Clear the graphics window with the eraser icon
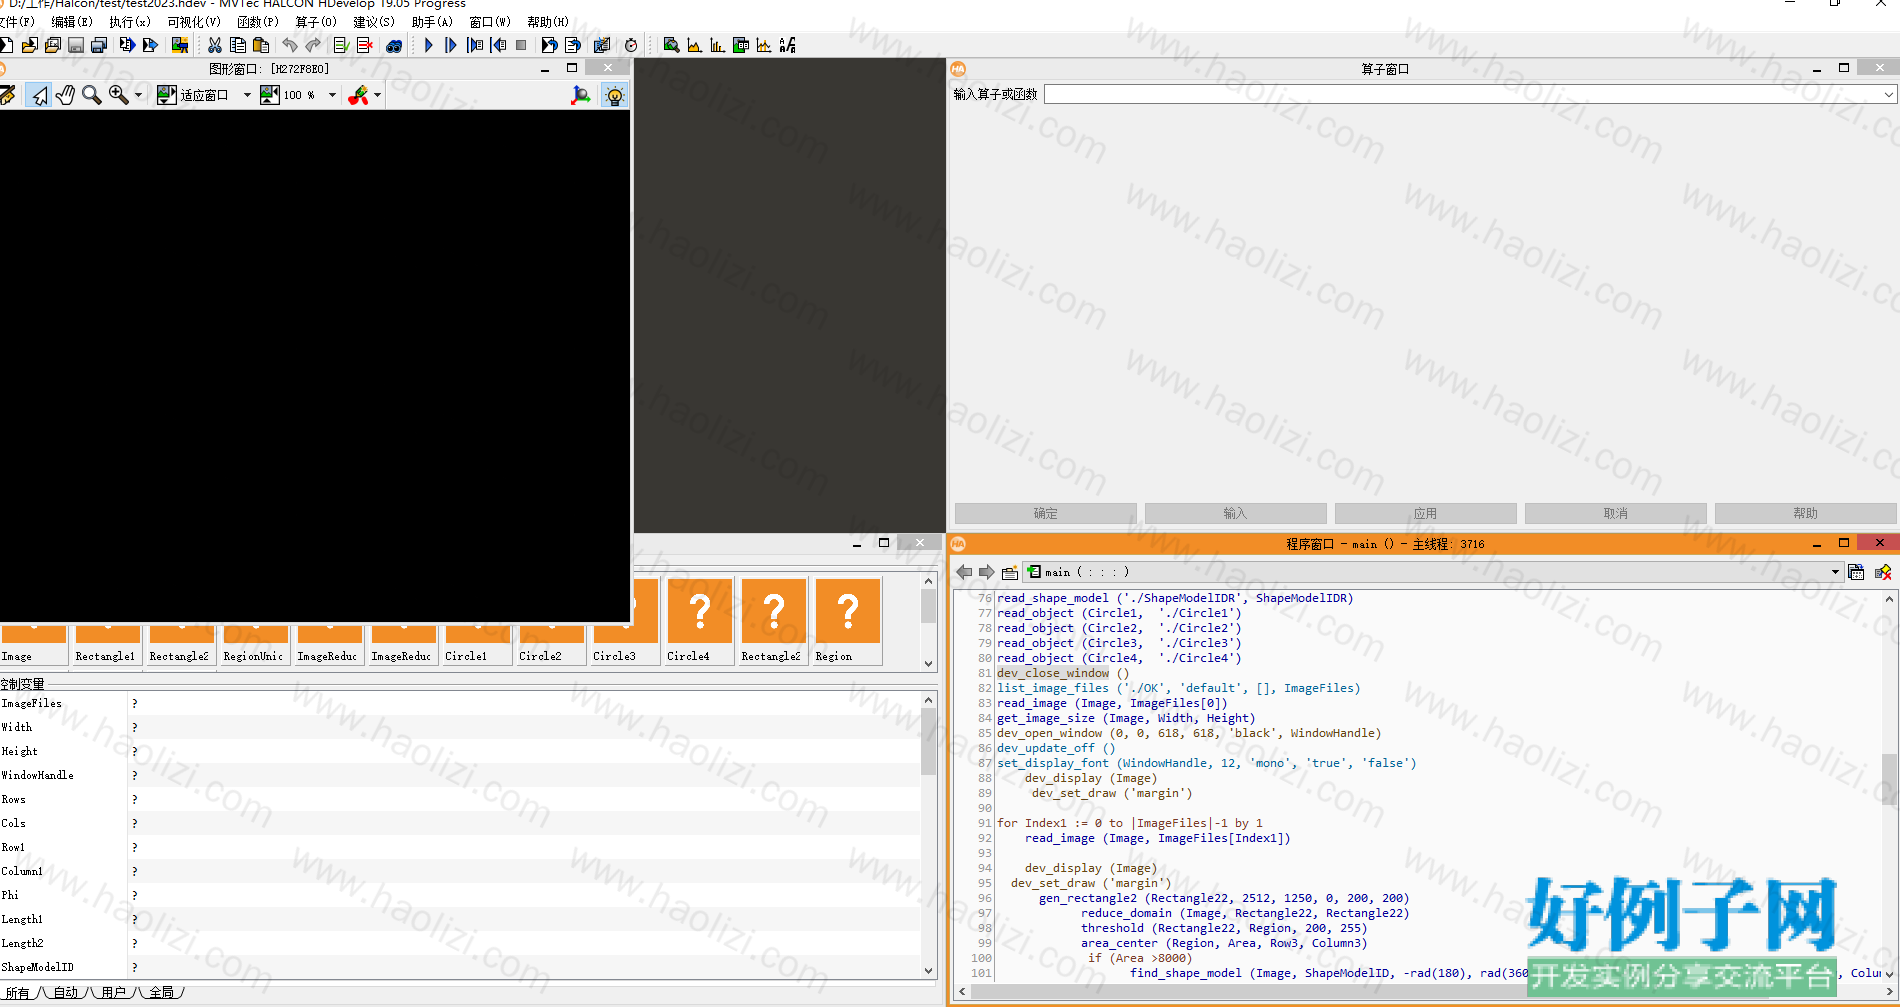This screenshot has width=1900, height=1007. coord(7,95)
